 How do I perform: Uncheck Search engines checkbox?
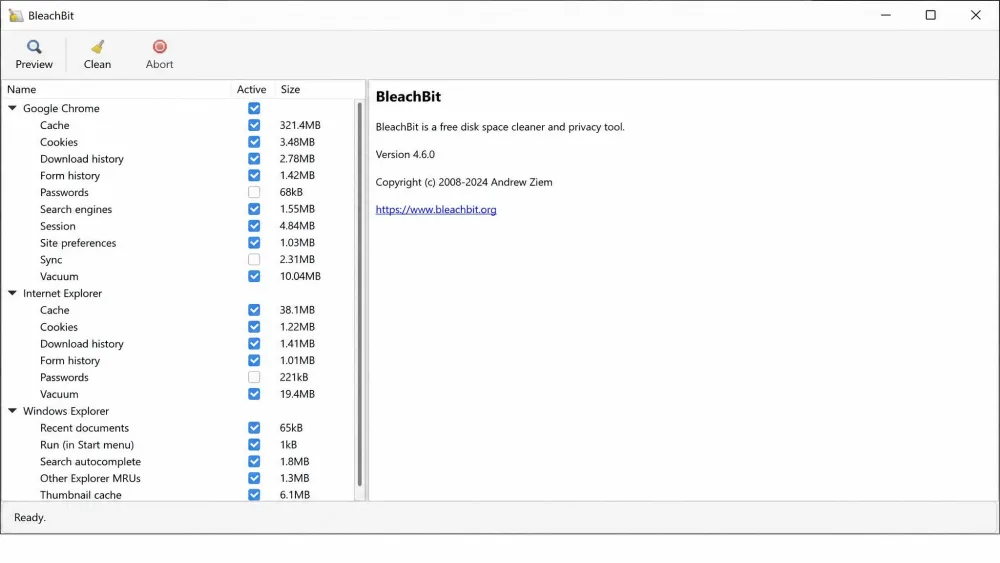(x=254, y=209)
